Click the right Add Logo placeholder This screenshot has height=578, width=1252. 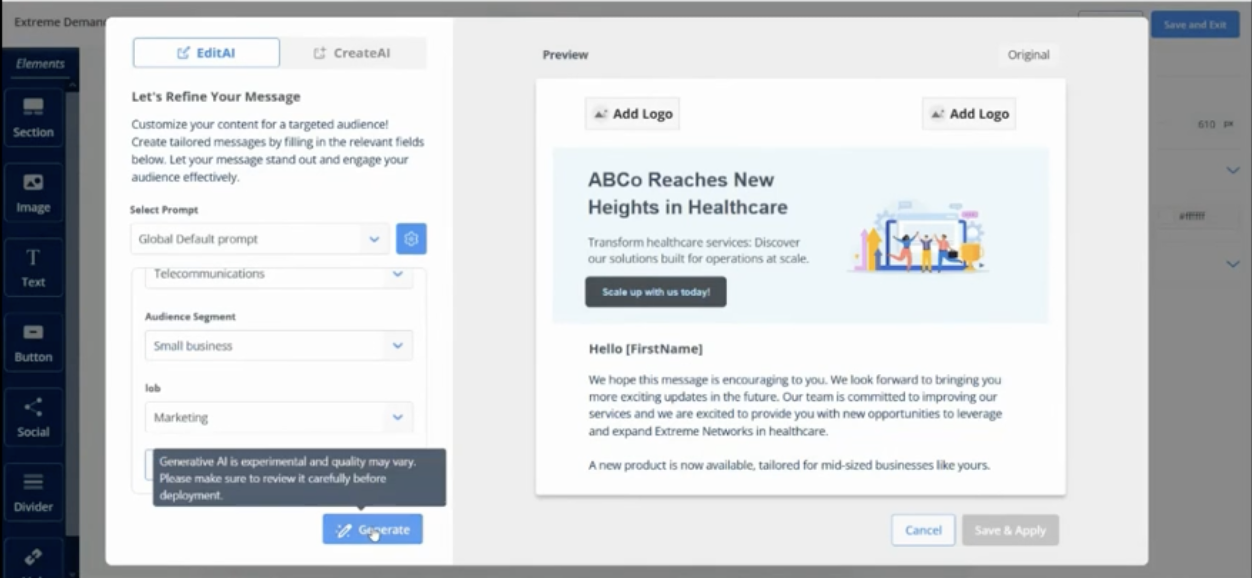pyautogui.click(x=969, y=114)
